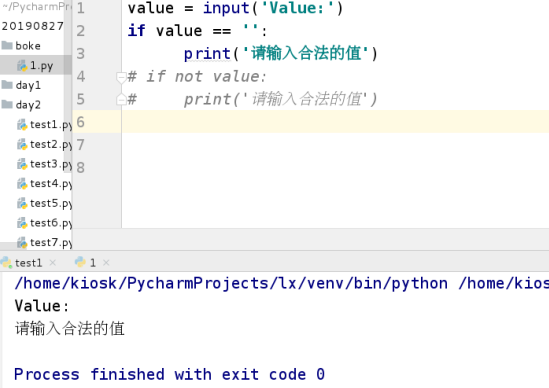Image resolution: width=549 pixels, height=388 pixels.
Task: Click the Python icon on test1 run tab
Action: (6, 262)
